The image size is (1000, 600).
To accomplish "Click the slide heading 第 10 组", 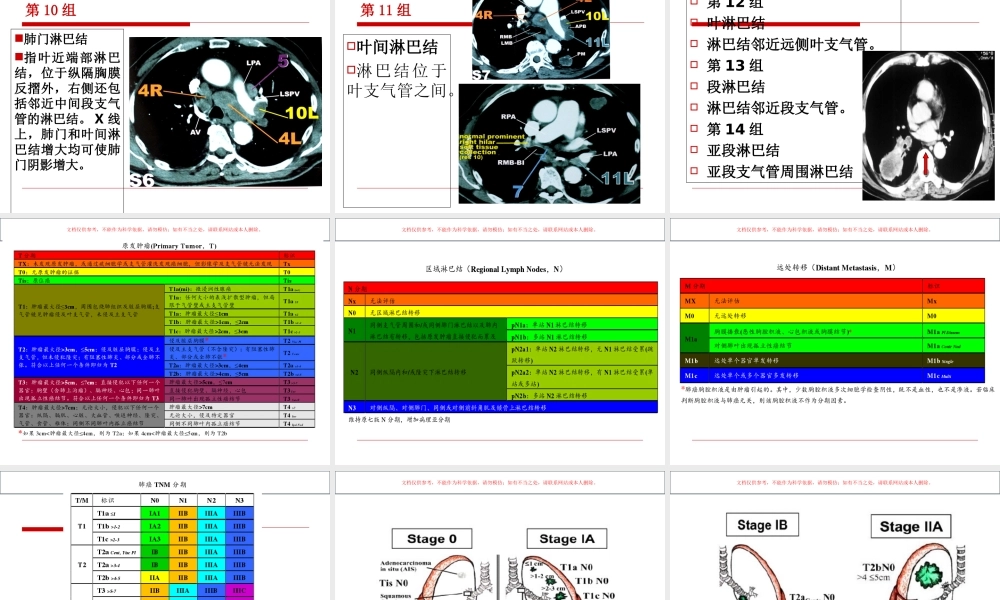I will 50,10.
